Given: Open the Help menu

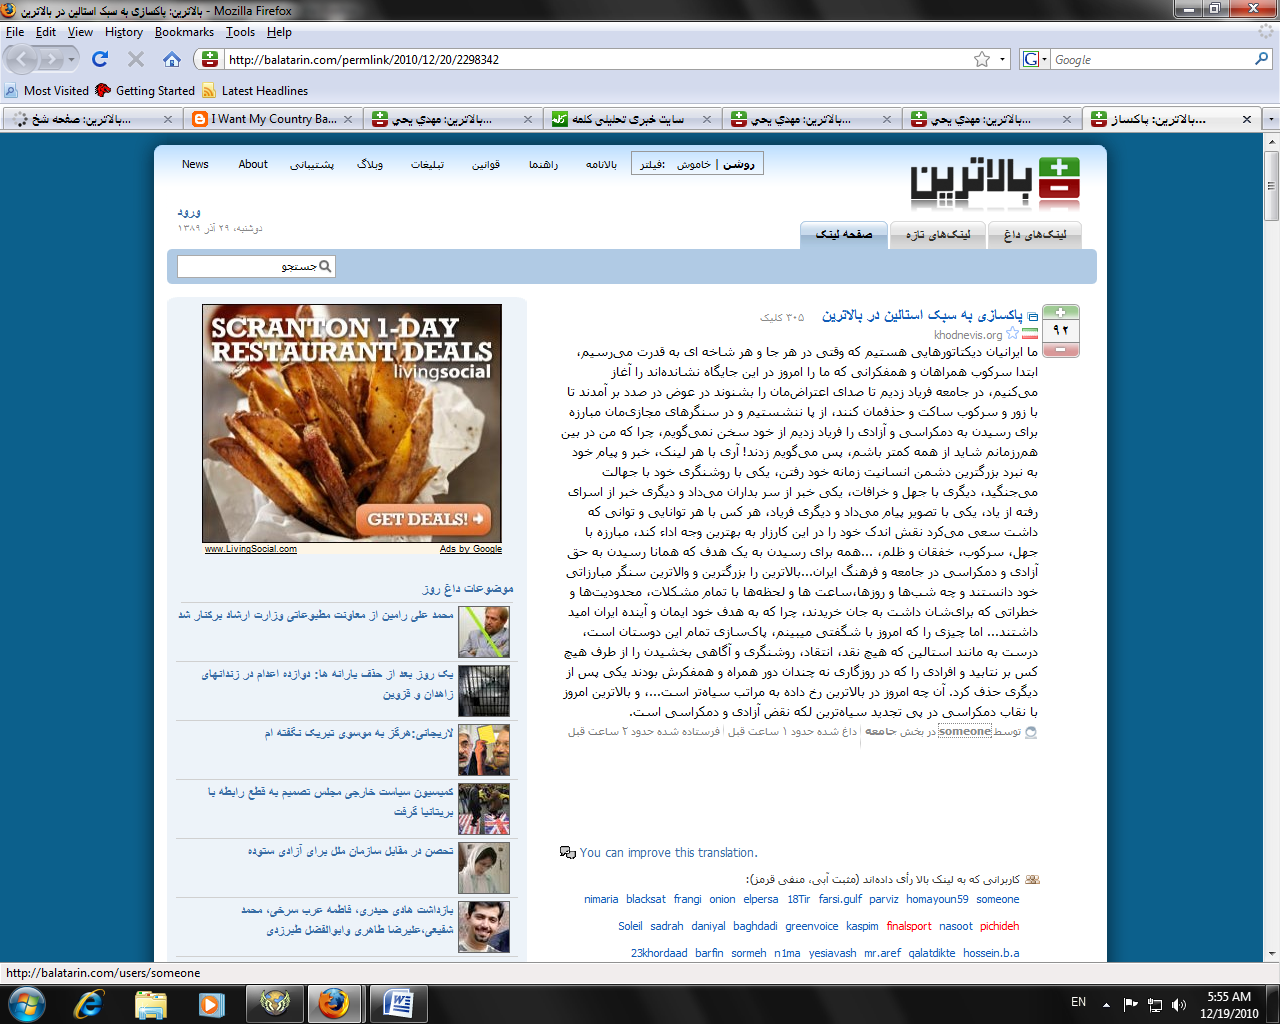Looking at the screenshot, I should click(279, 32).
